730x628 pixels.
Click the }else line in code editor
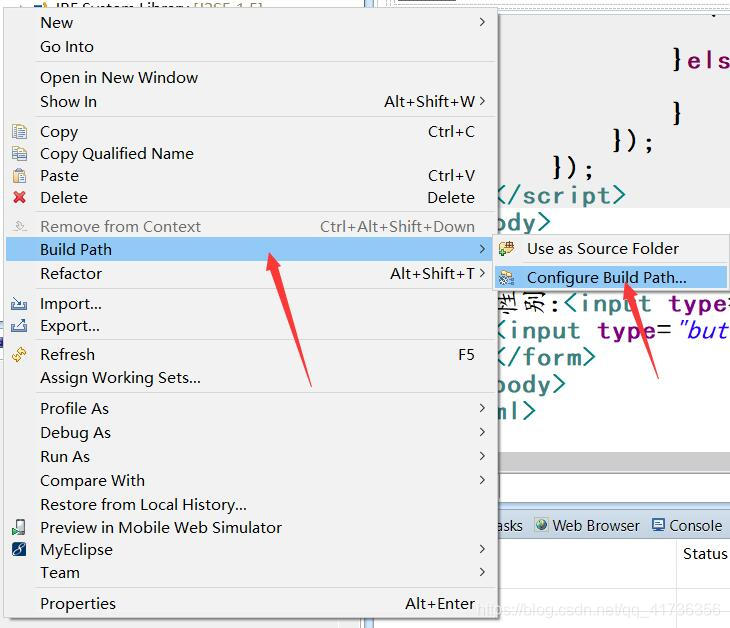pos(701,61)
